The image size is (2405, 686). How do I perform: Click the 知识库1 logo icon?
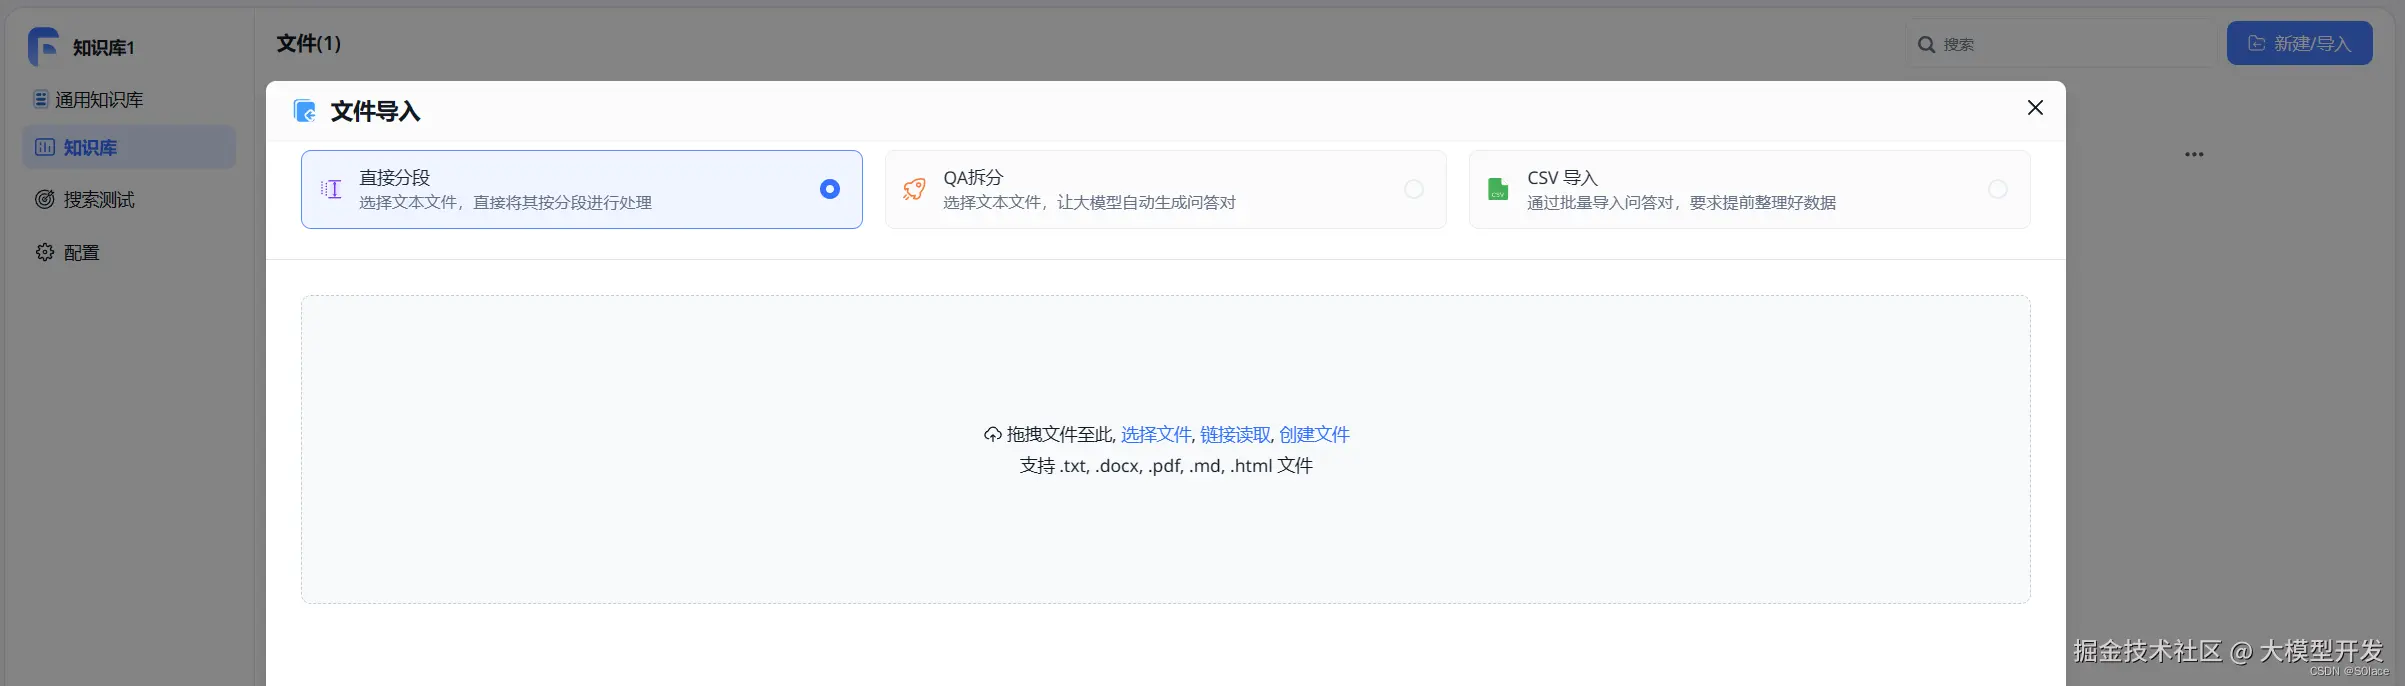pos(43,46)
